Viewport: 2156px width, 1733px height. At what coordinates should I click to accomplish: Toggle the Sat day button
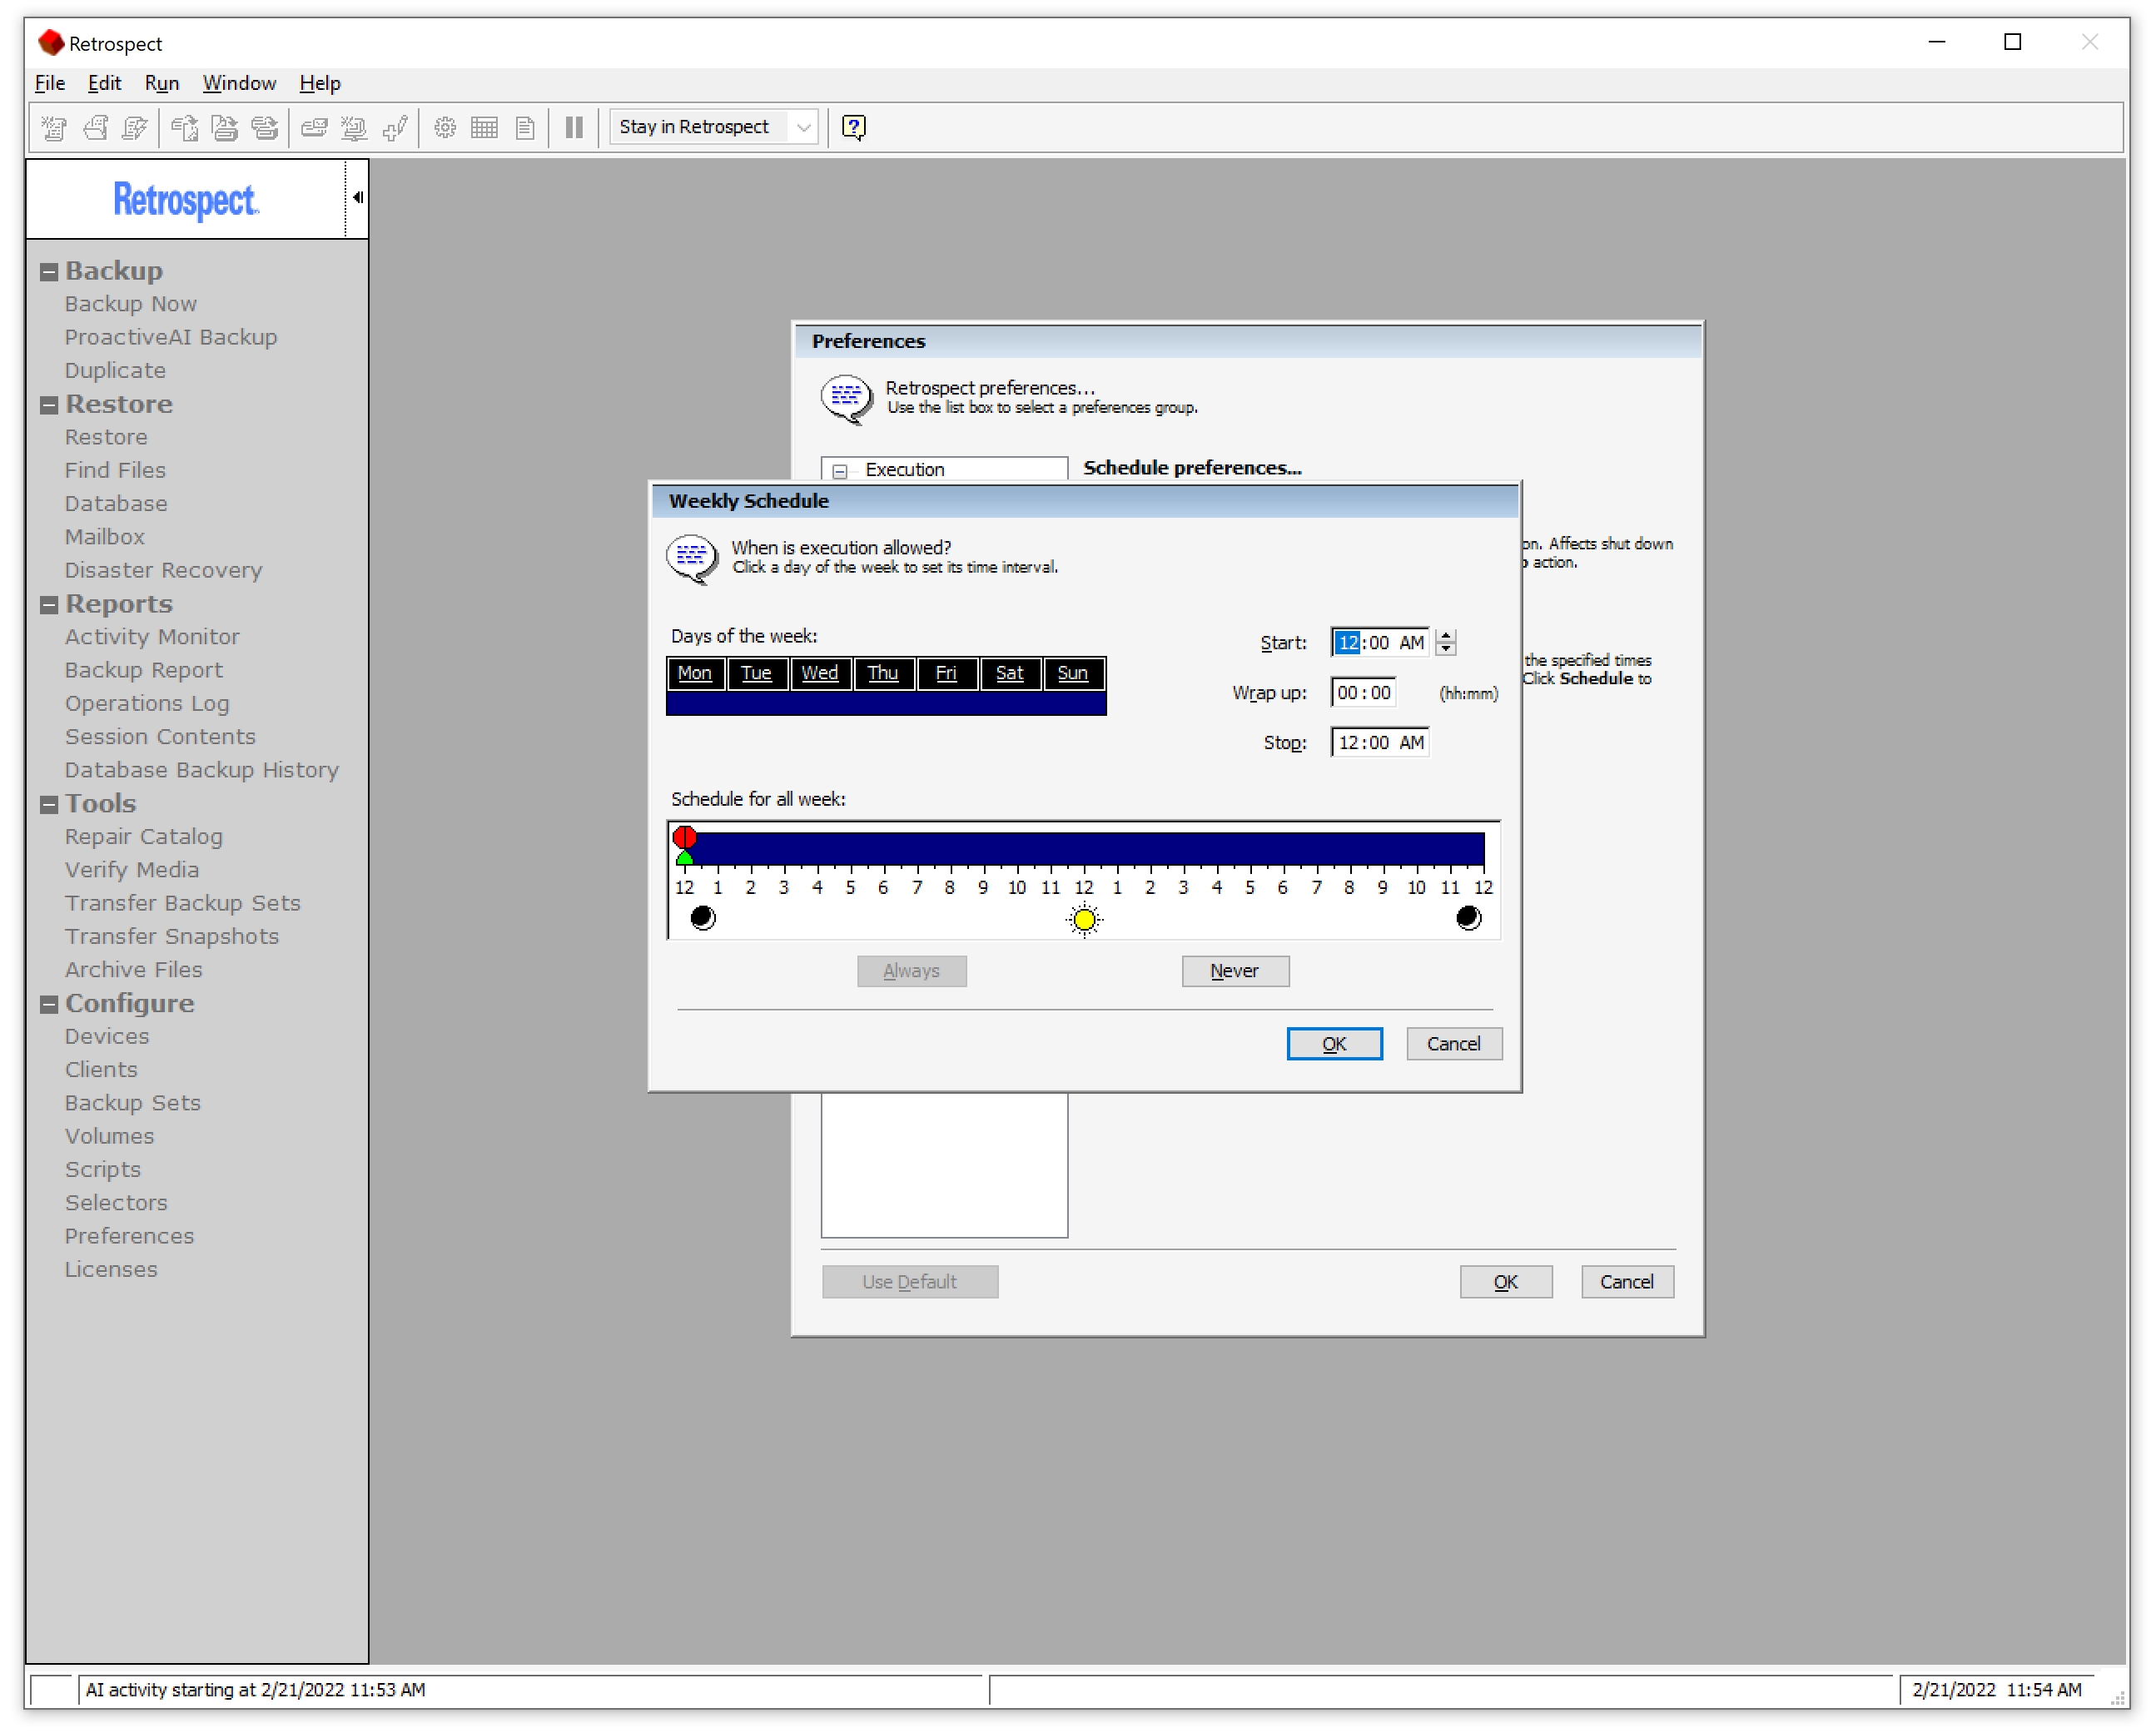[1010, 673]
